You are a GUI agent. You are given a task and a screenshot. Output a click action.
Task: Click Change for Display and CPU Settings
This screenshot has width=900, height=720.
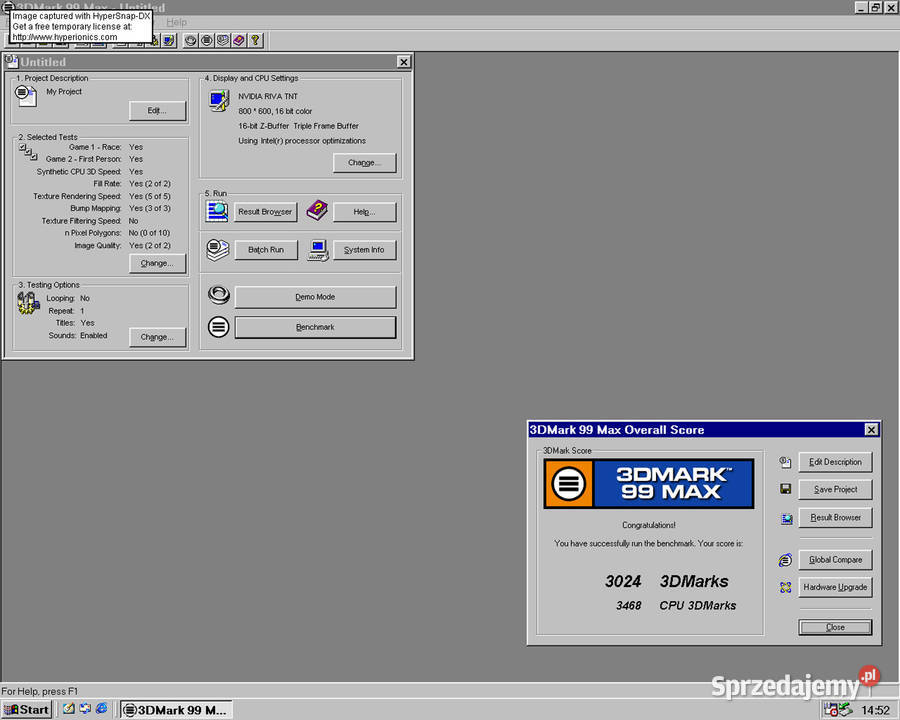pyautogui.click(x=364, y=163)
